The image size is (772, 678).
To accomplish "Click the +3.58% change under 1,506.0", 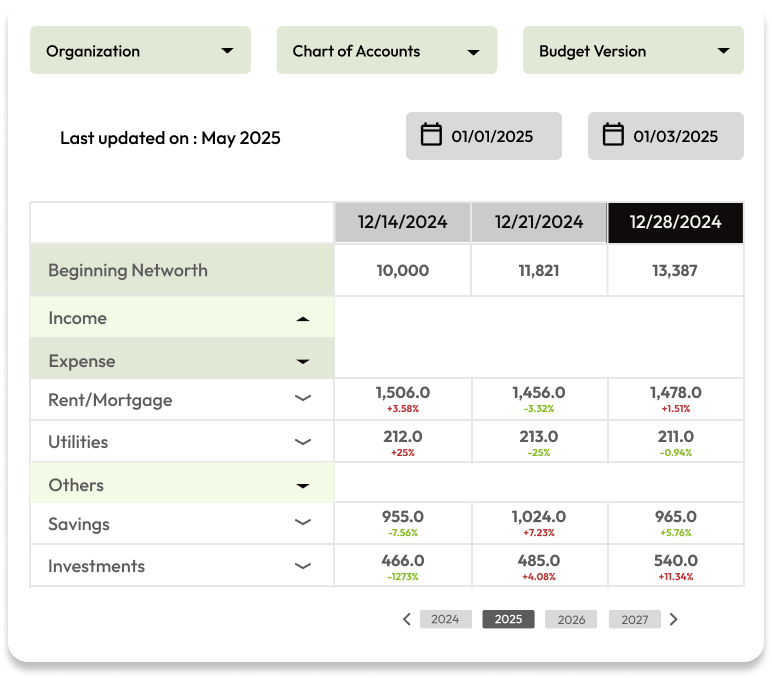I will pyautogui.click(x=403, y=409).
